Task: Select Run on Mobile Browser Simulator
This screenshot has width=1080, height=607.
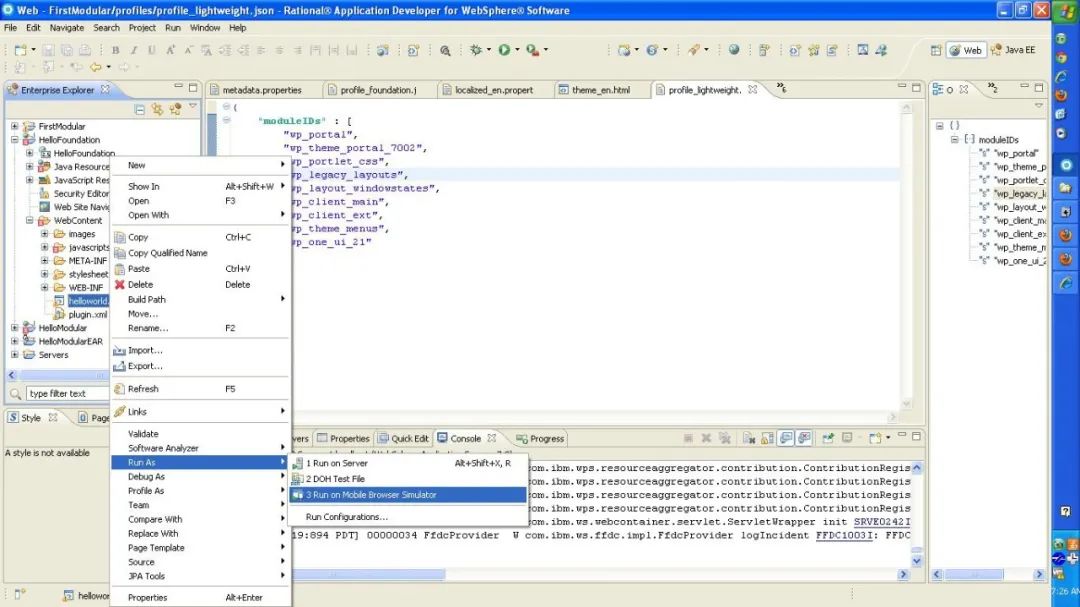Action: coord(371,495)
